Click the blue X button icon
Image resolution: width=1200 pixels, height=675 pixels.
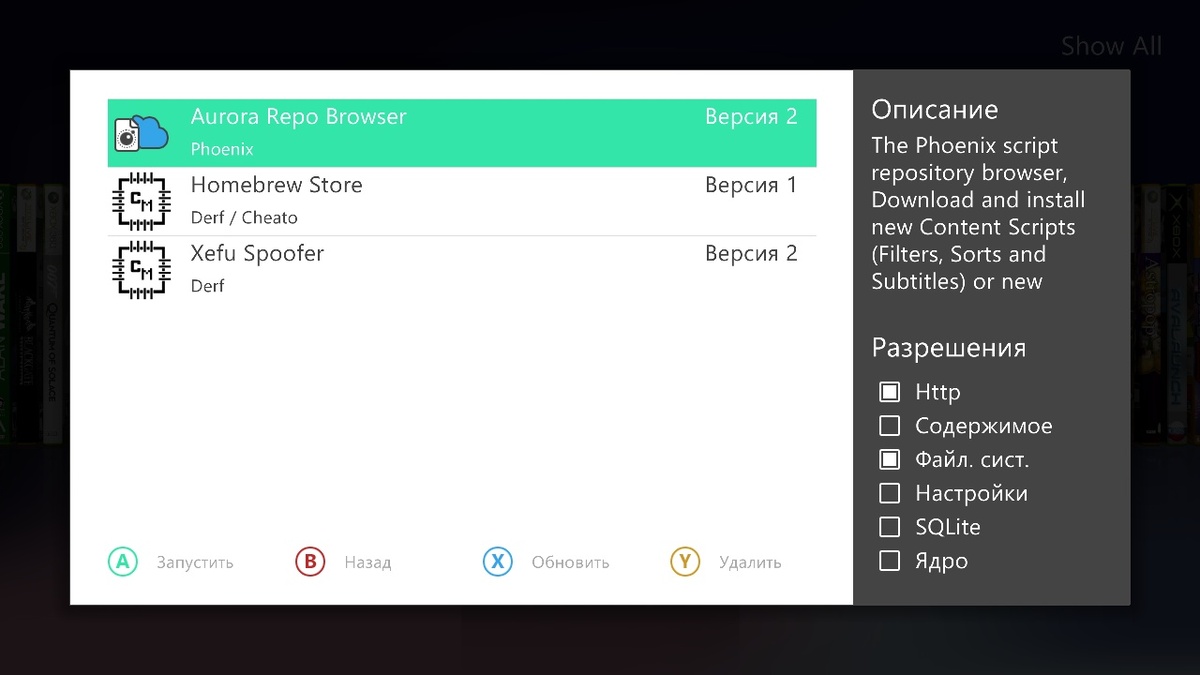(x=497, y=562)
